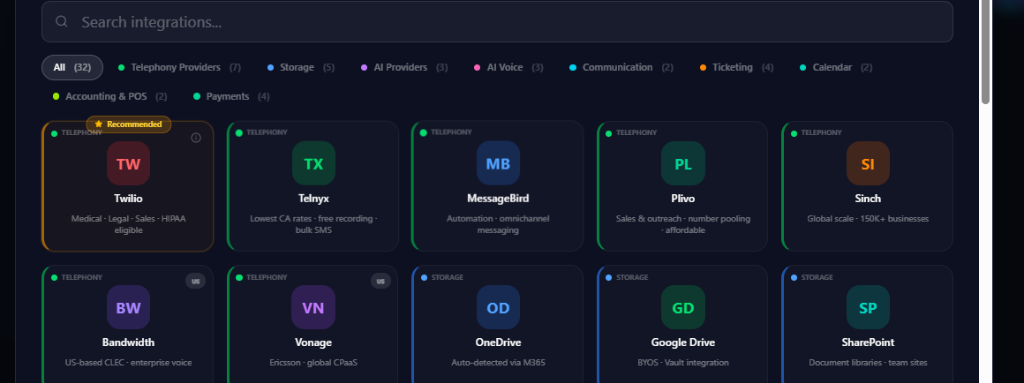The image size is (1024, 383).
Task: Open the Sinch integration name
Action: tap(868, 199)
